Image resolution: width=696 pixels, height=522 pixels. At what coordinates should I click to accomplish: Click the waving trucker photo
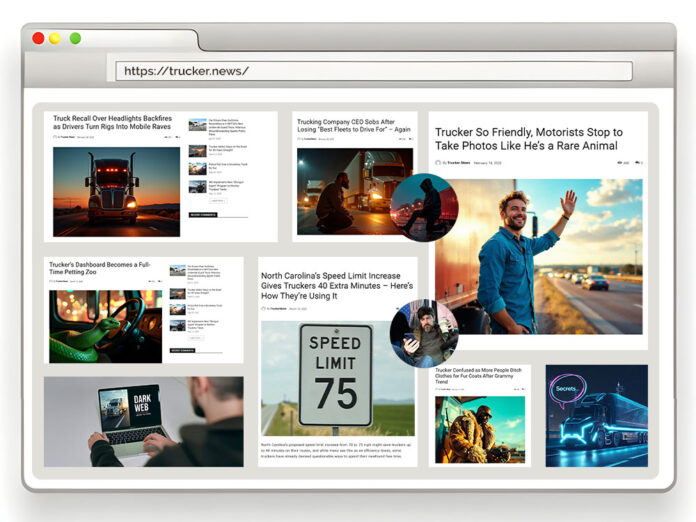539,256
